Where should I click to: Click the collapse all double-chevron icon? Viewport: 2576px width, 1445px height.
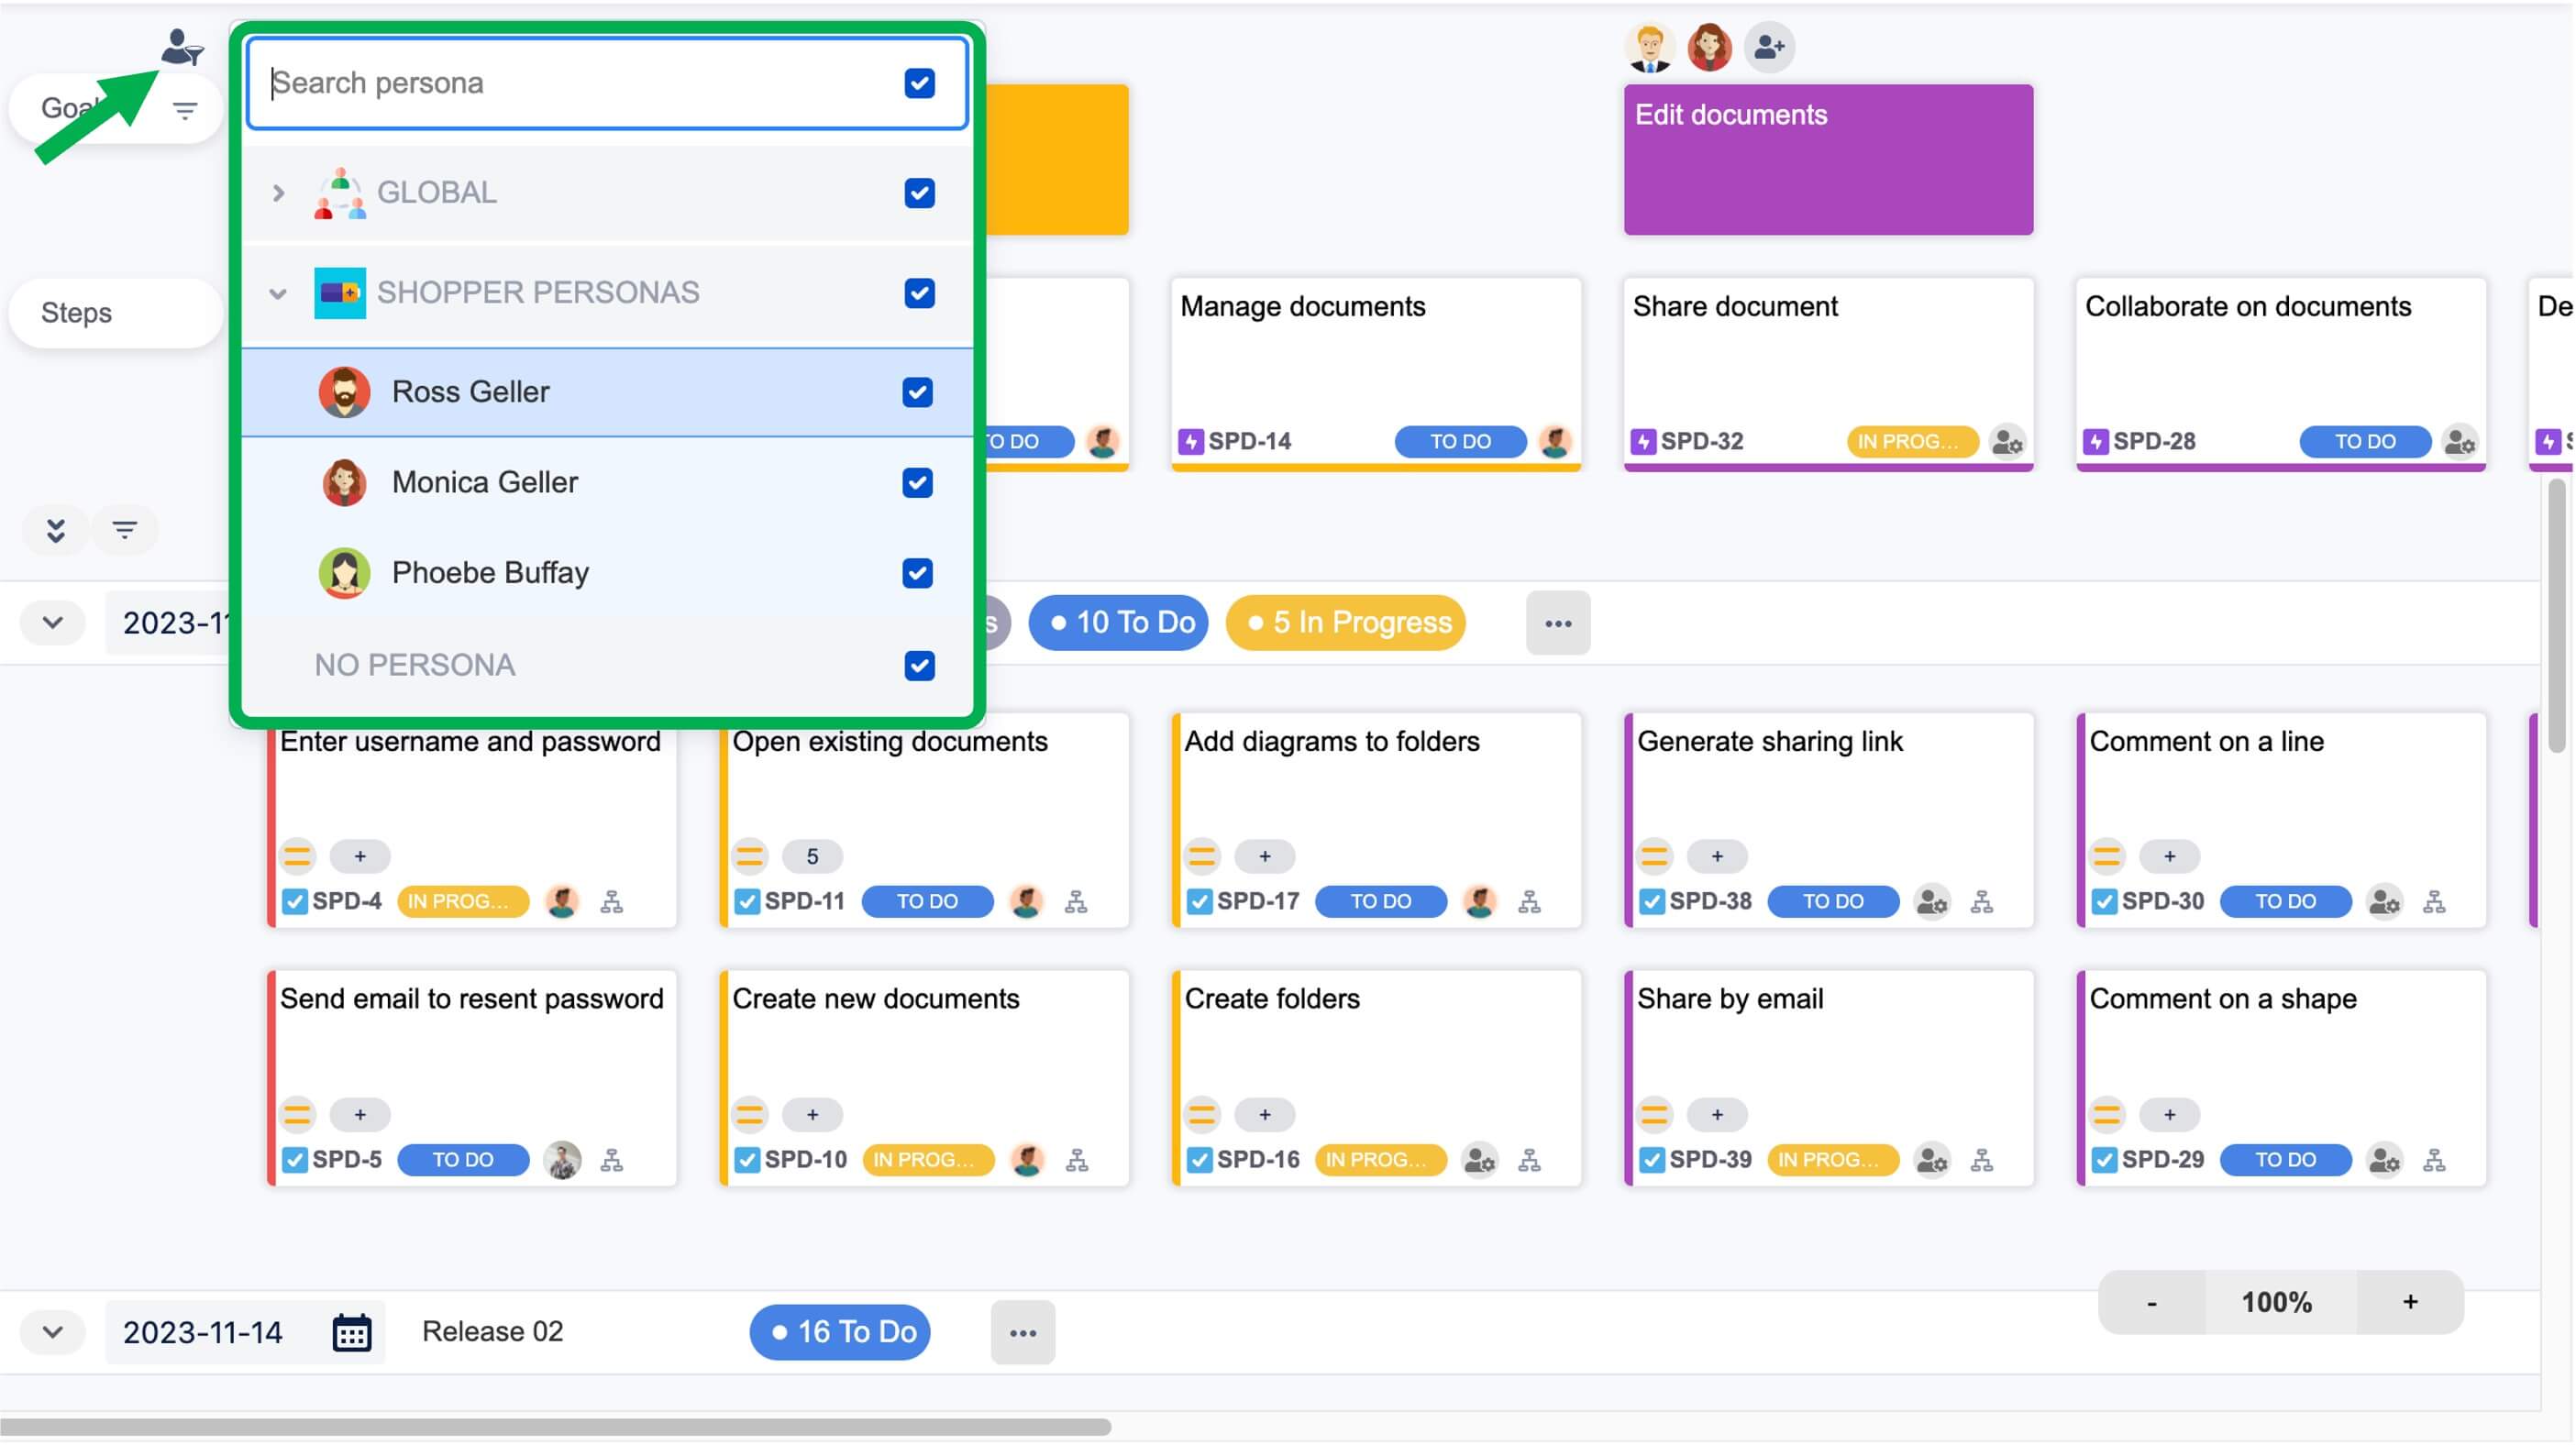(x=56, y=530)
